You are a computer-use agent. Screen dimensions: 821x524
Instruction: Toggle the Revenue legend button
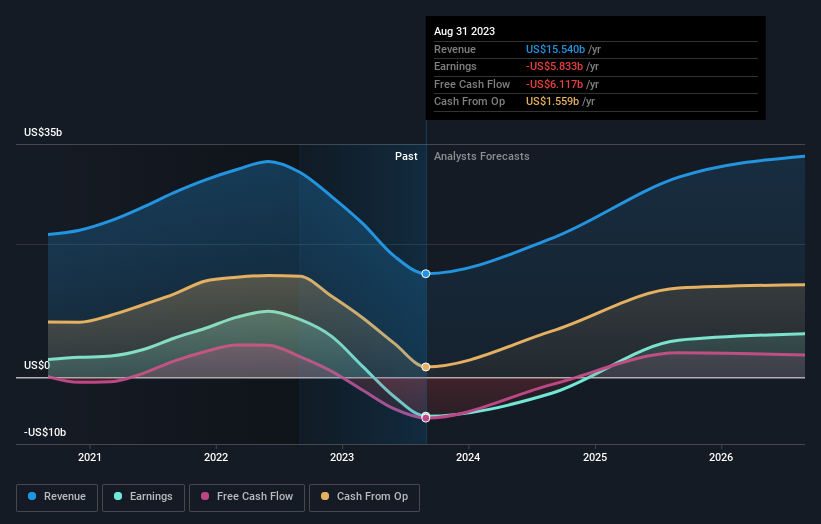point(57,497)
